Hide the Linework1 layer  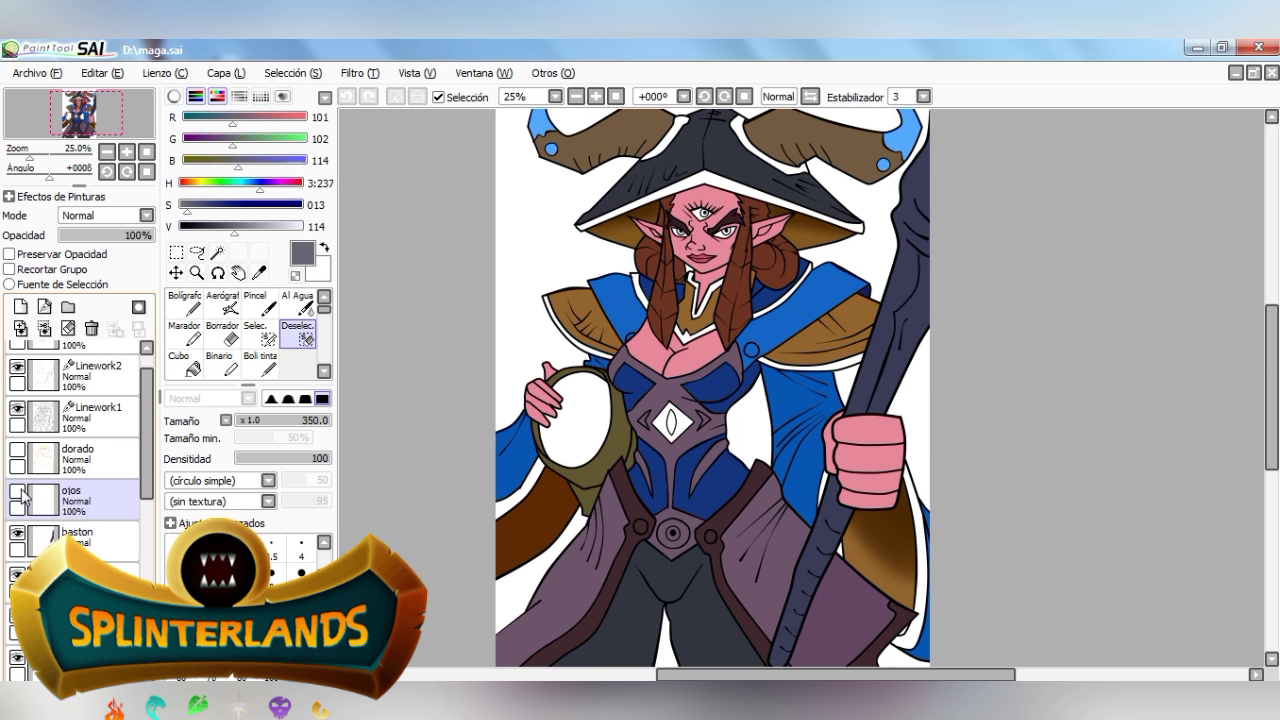tap(17, 409)
